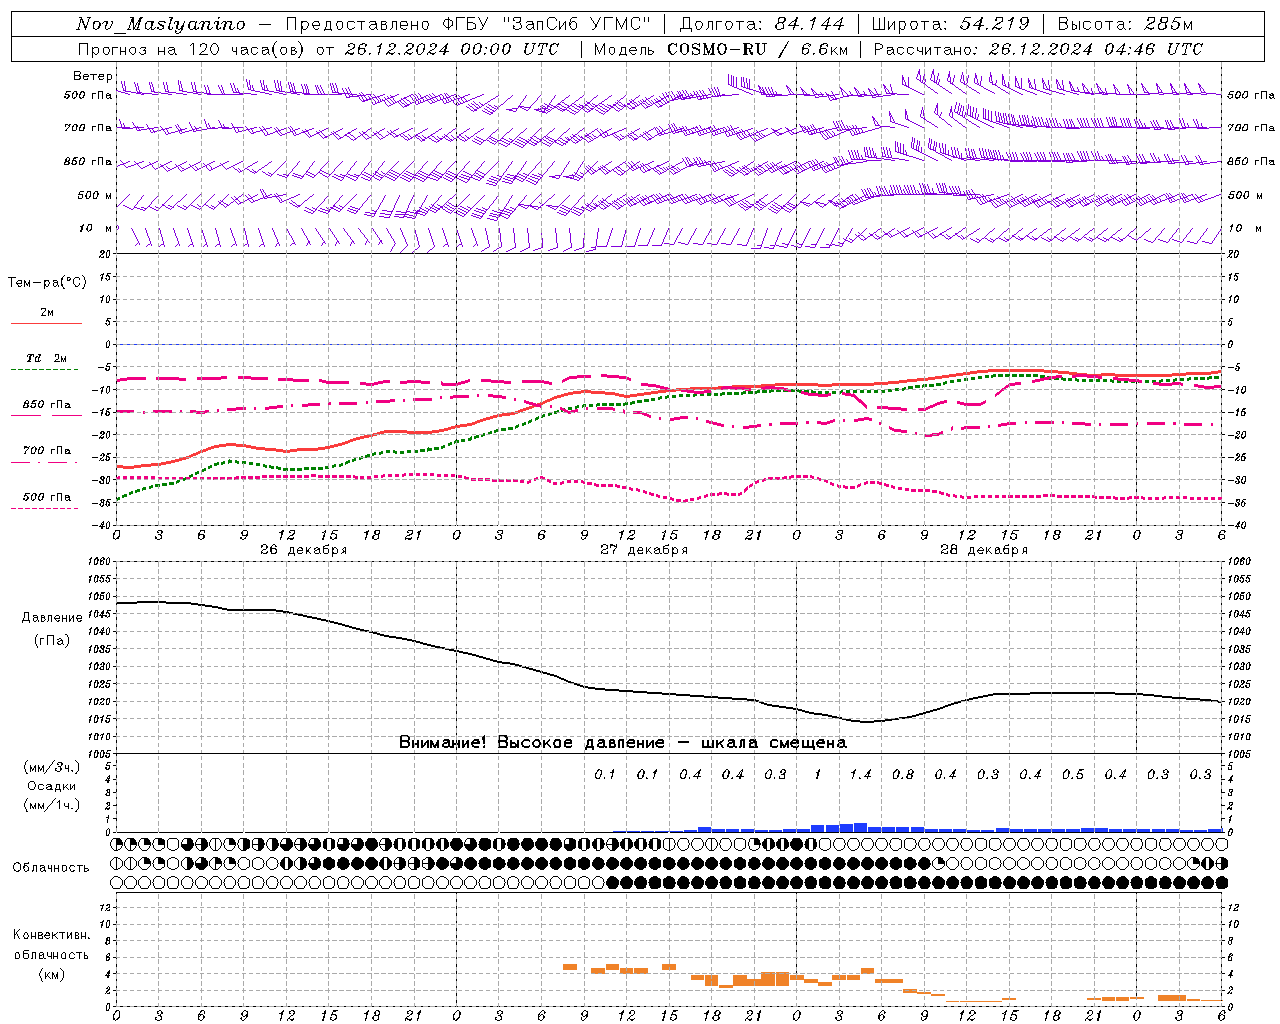1280x1024 pixels.
Task: Click the 'Осадки' precipitation label
Action: 52,786
